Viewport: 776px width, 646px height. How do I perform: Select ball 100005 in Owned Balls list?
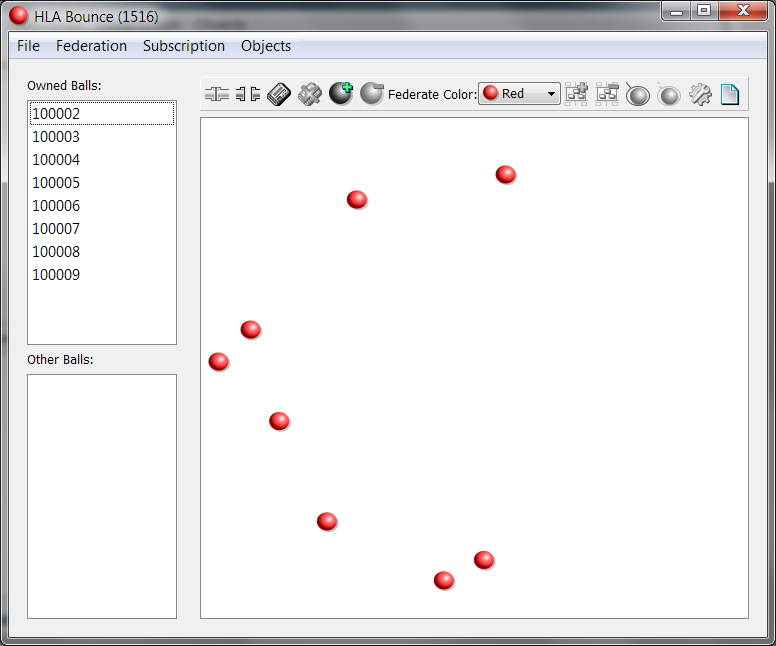tap(56, 183)
